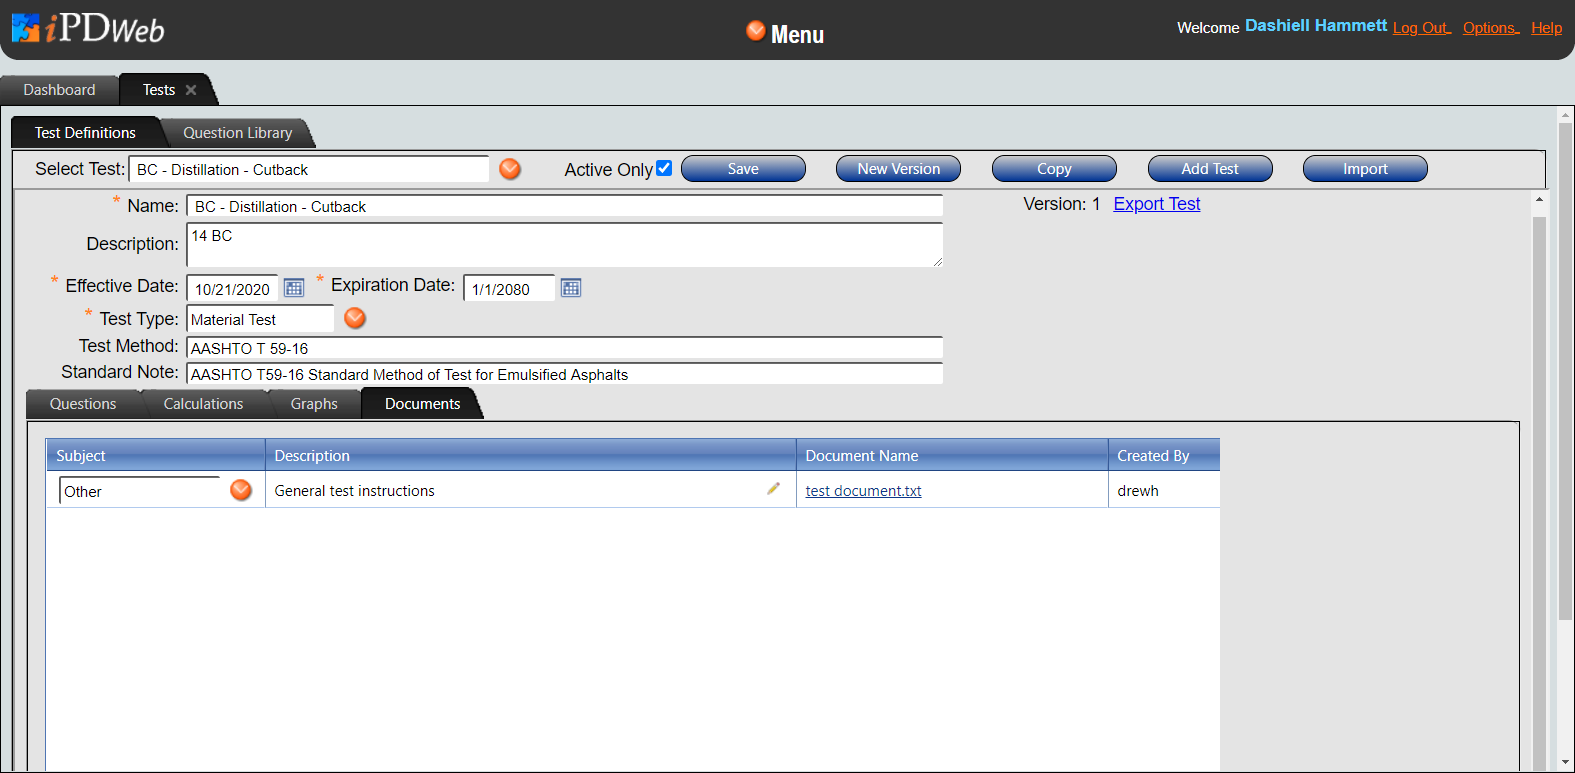Click the Export Test link
This screenshot has width=1575, height=773.
pyautogui.click(x=1156, y=204)
